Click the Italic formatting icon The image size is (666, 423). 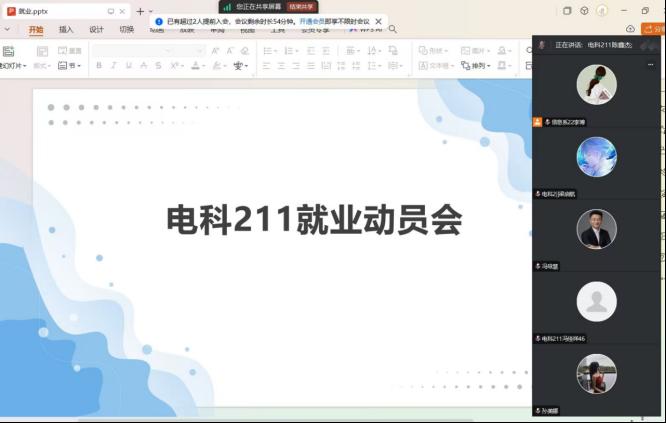click(x=114, y=66)
